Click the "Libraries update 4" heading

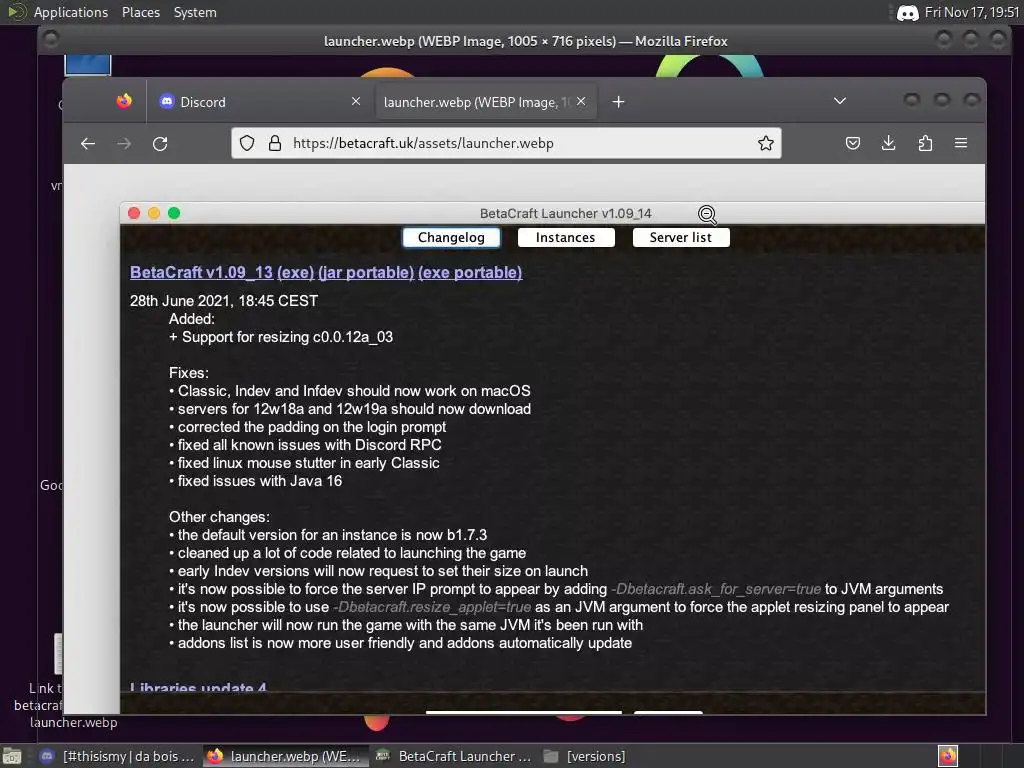coord(198,688)
